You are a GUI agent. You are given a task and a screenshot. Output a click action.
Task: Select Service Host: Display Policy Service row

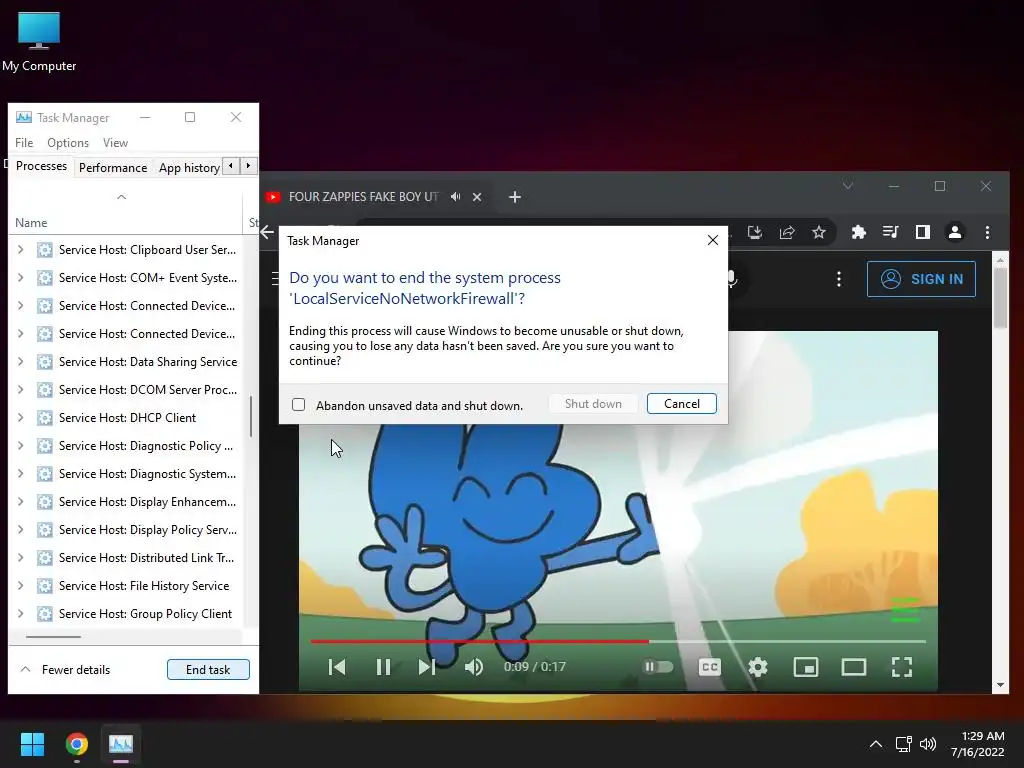tap(127, 530)
